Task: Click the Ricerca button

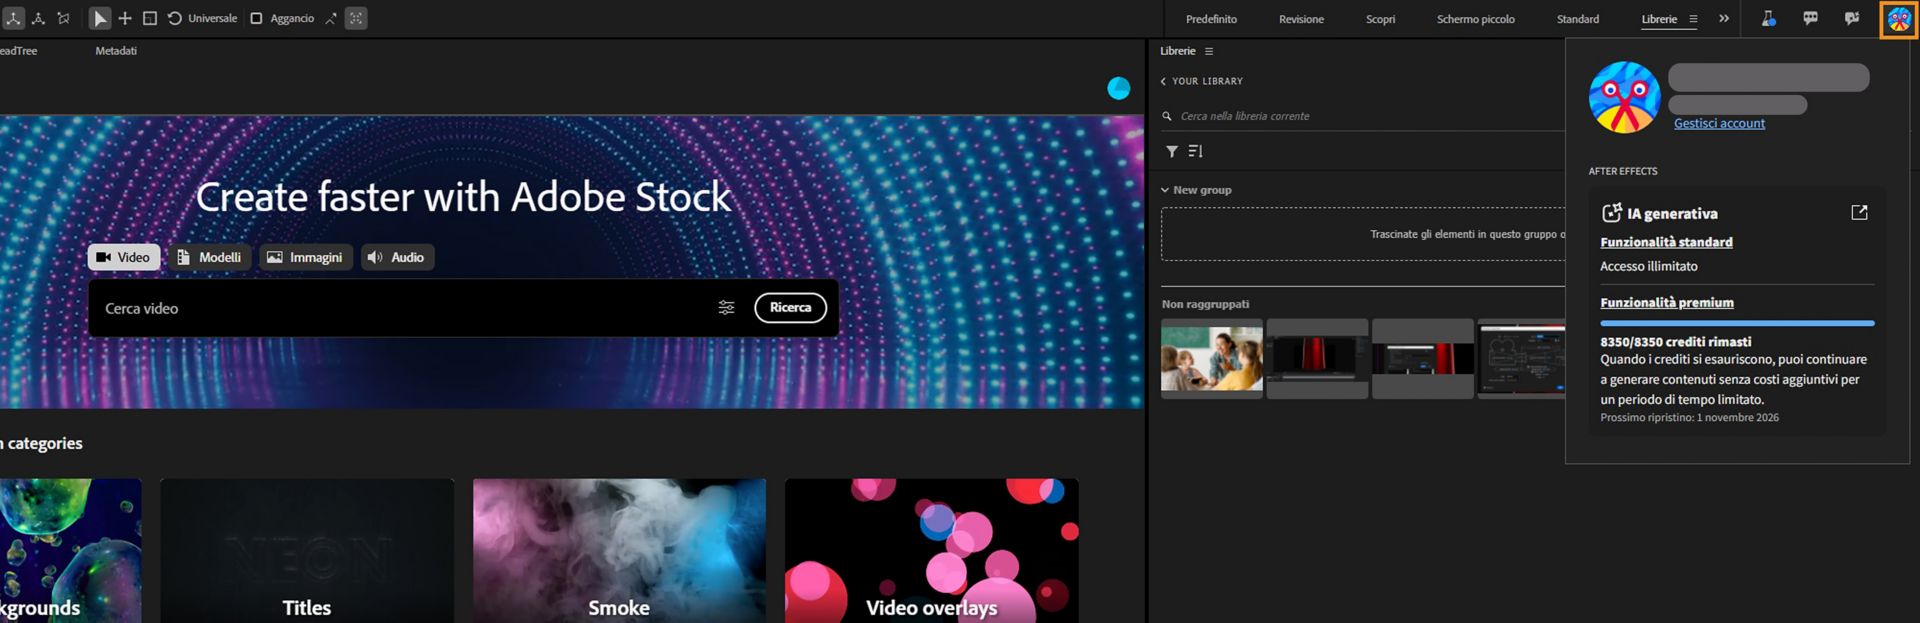Action: (790, 308)
